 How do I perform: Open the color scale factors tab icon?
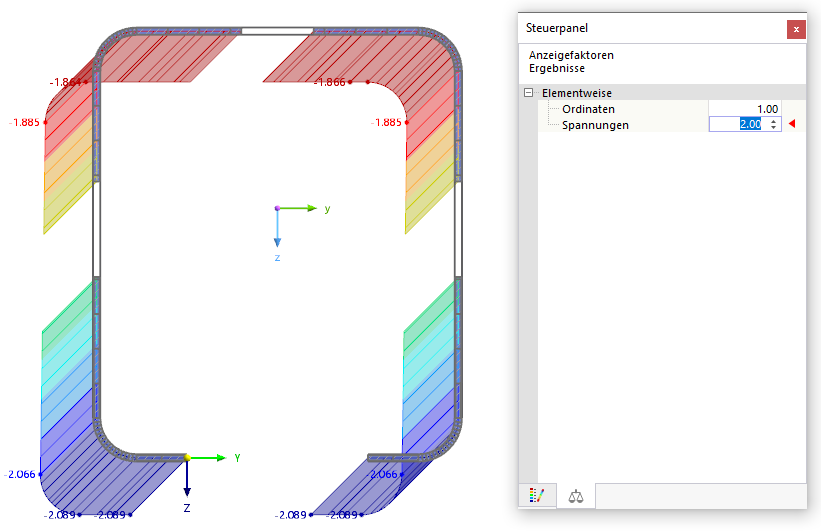pyautogui.click(x=537, y=495)
